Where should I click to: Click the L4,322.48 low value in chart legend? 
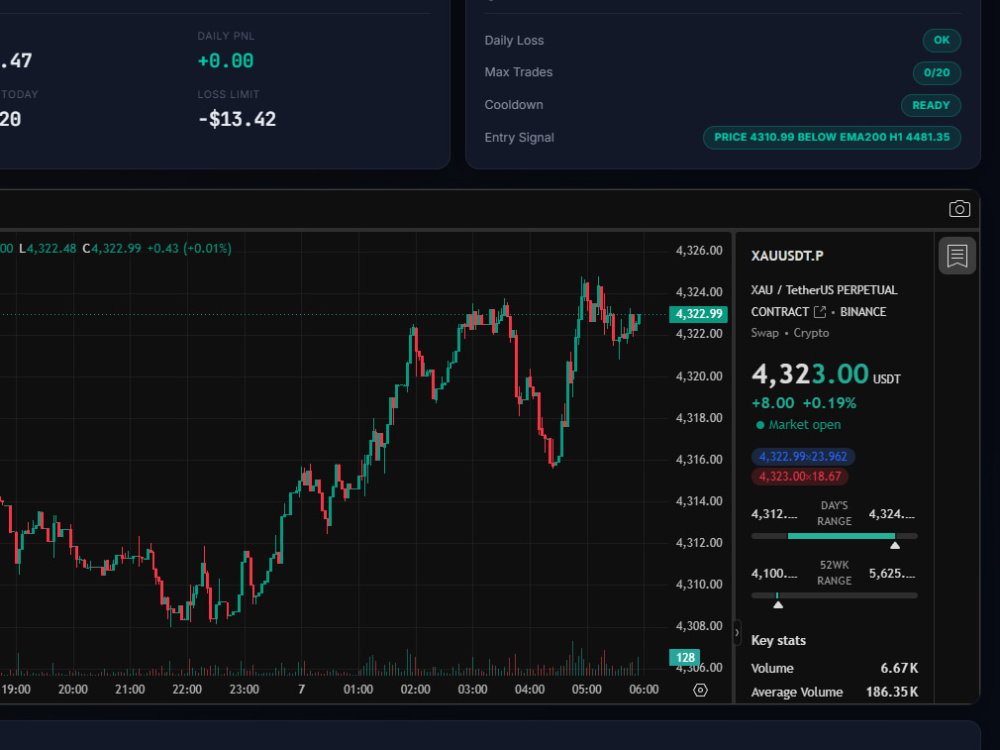coord(48,248)
